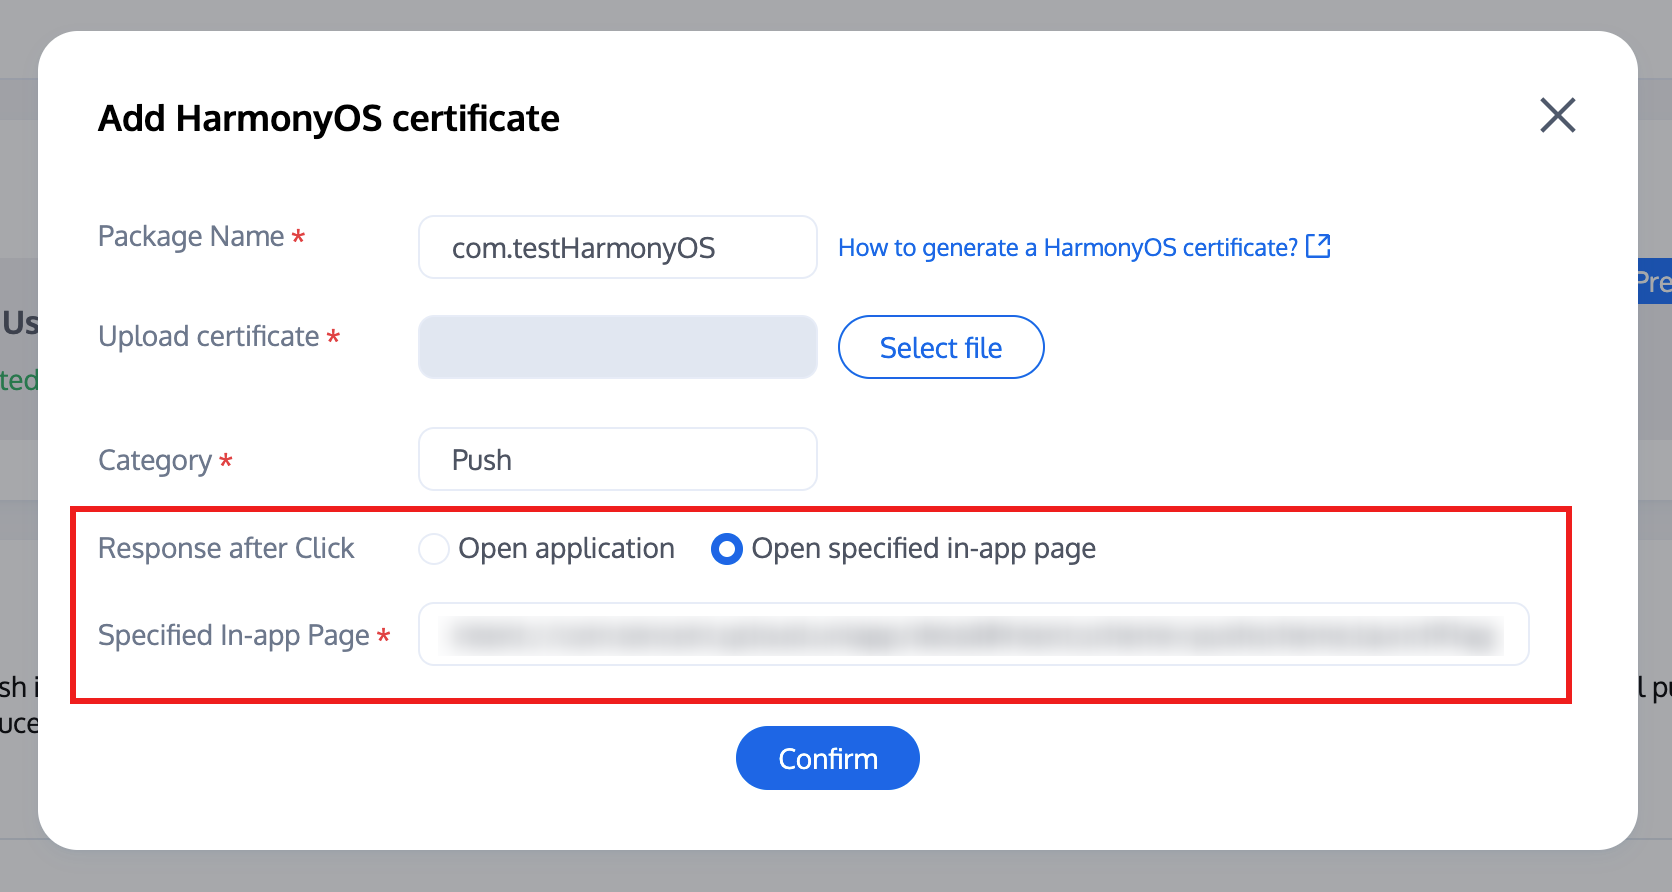This screenshot has height=892, width=1672.
Task: Click the Response after Click label
Action: point(226,549)
